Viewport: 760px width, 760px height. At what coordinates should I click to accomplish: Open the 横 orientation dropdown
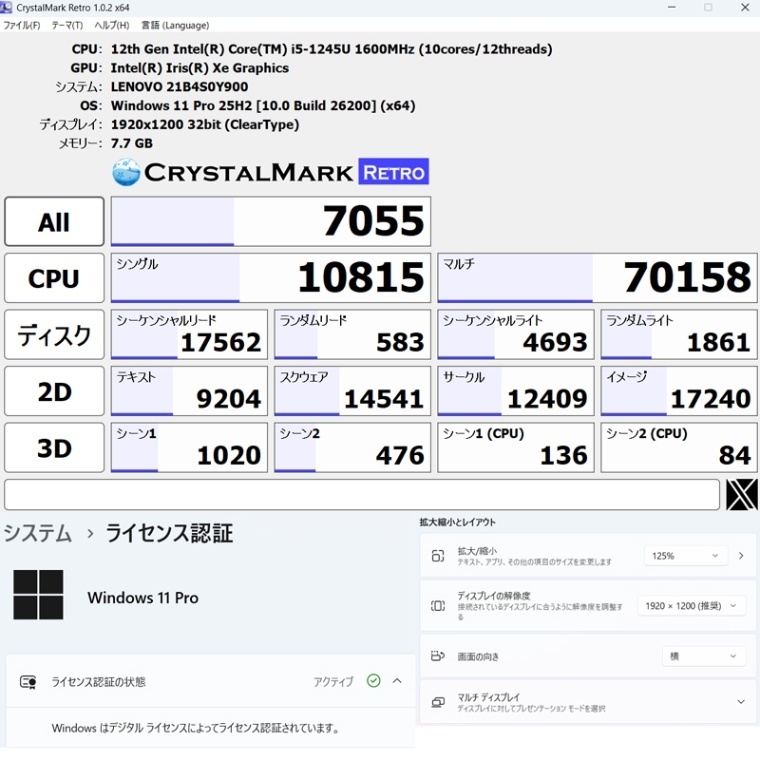click(703, 656)
